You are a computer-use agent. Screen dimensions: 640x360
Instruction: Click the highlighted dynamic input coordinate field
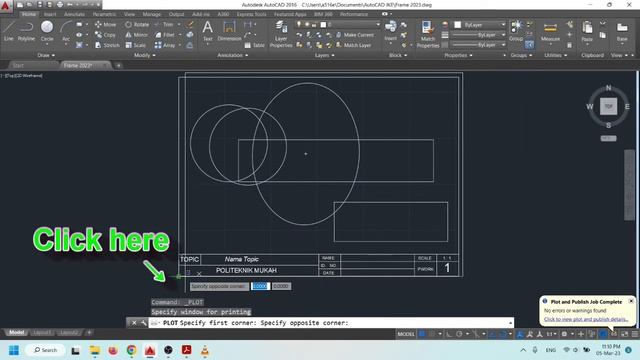click(x=260, y=286)
